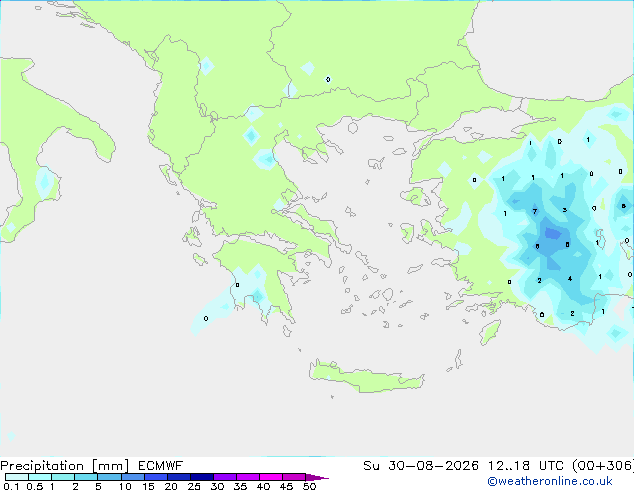Select legend swatch between 25 and 30
Viewport: 634px width, 490px height.
pyautogui.click(x=201, y=477)
